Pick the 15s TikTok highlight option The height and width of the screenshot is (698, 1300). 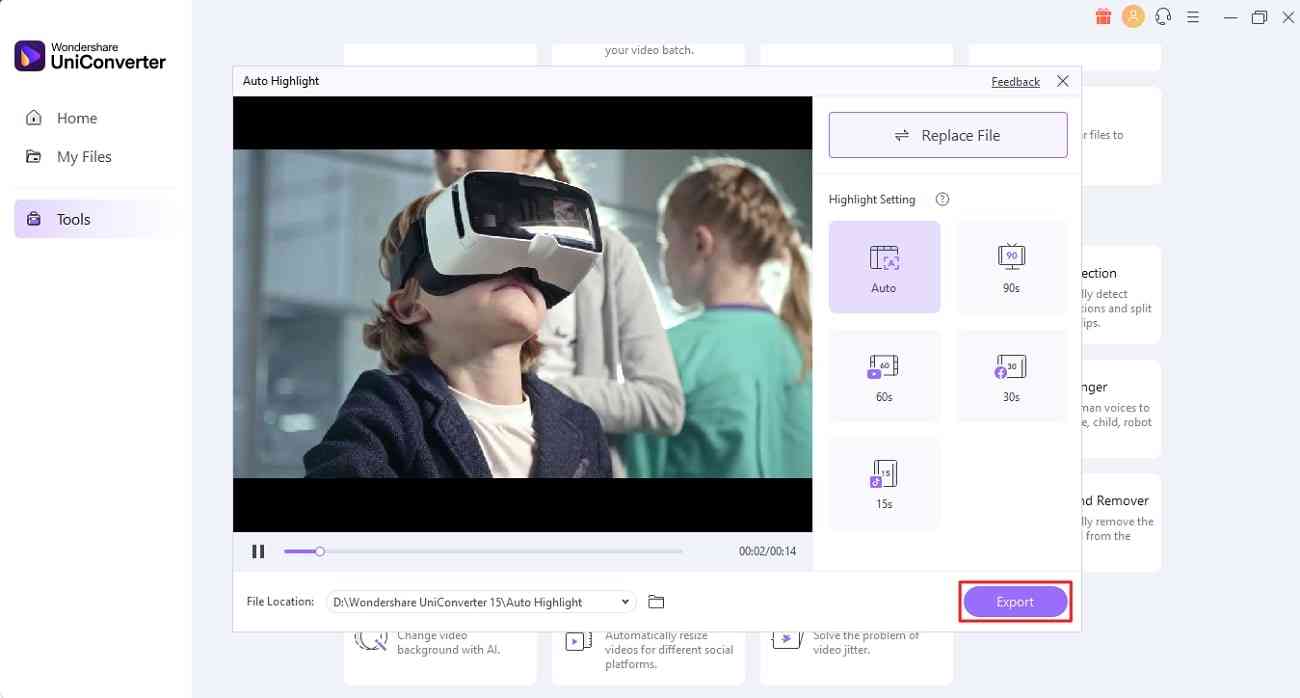click(x=884, y=483)
